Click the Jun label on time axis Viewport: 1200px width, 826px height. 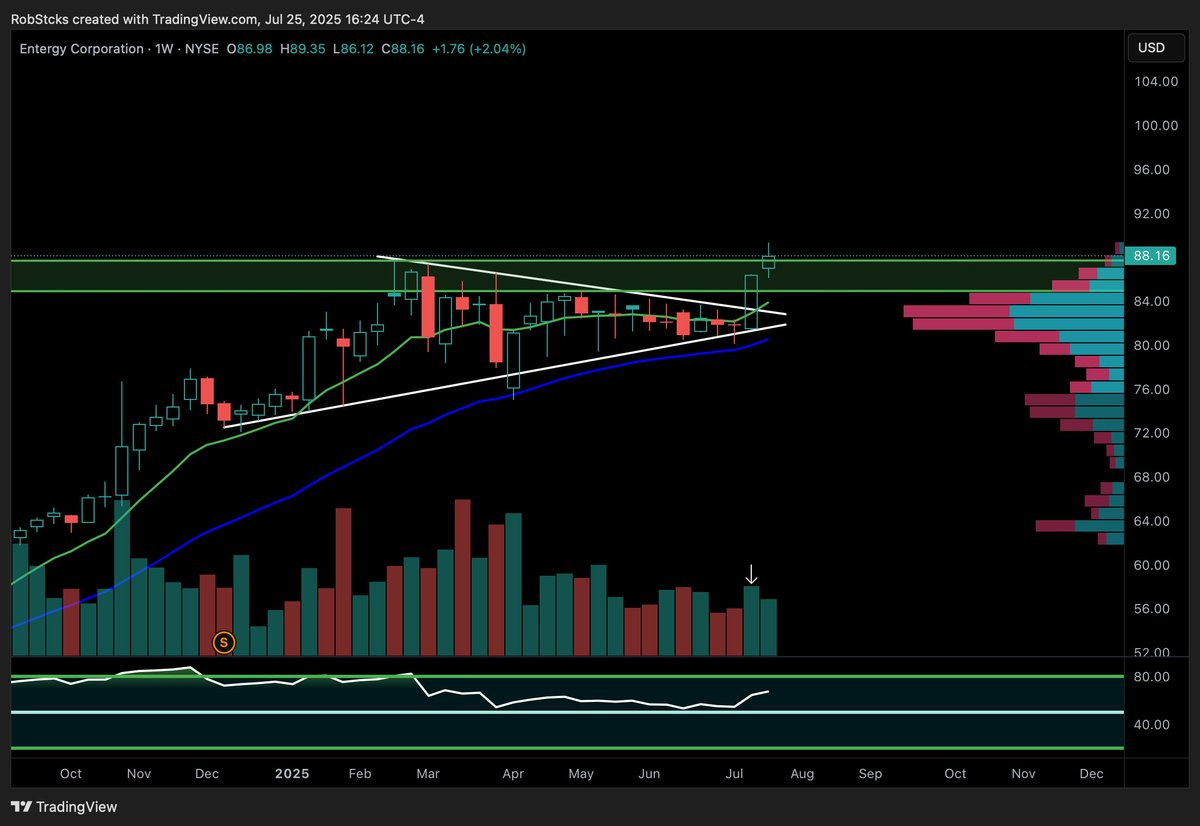(x=649, y=774)
